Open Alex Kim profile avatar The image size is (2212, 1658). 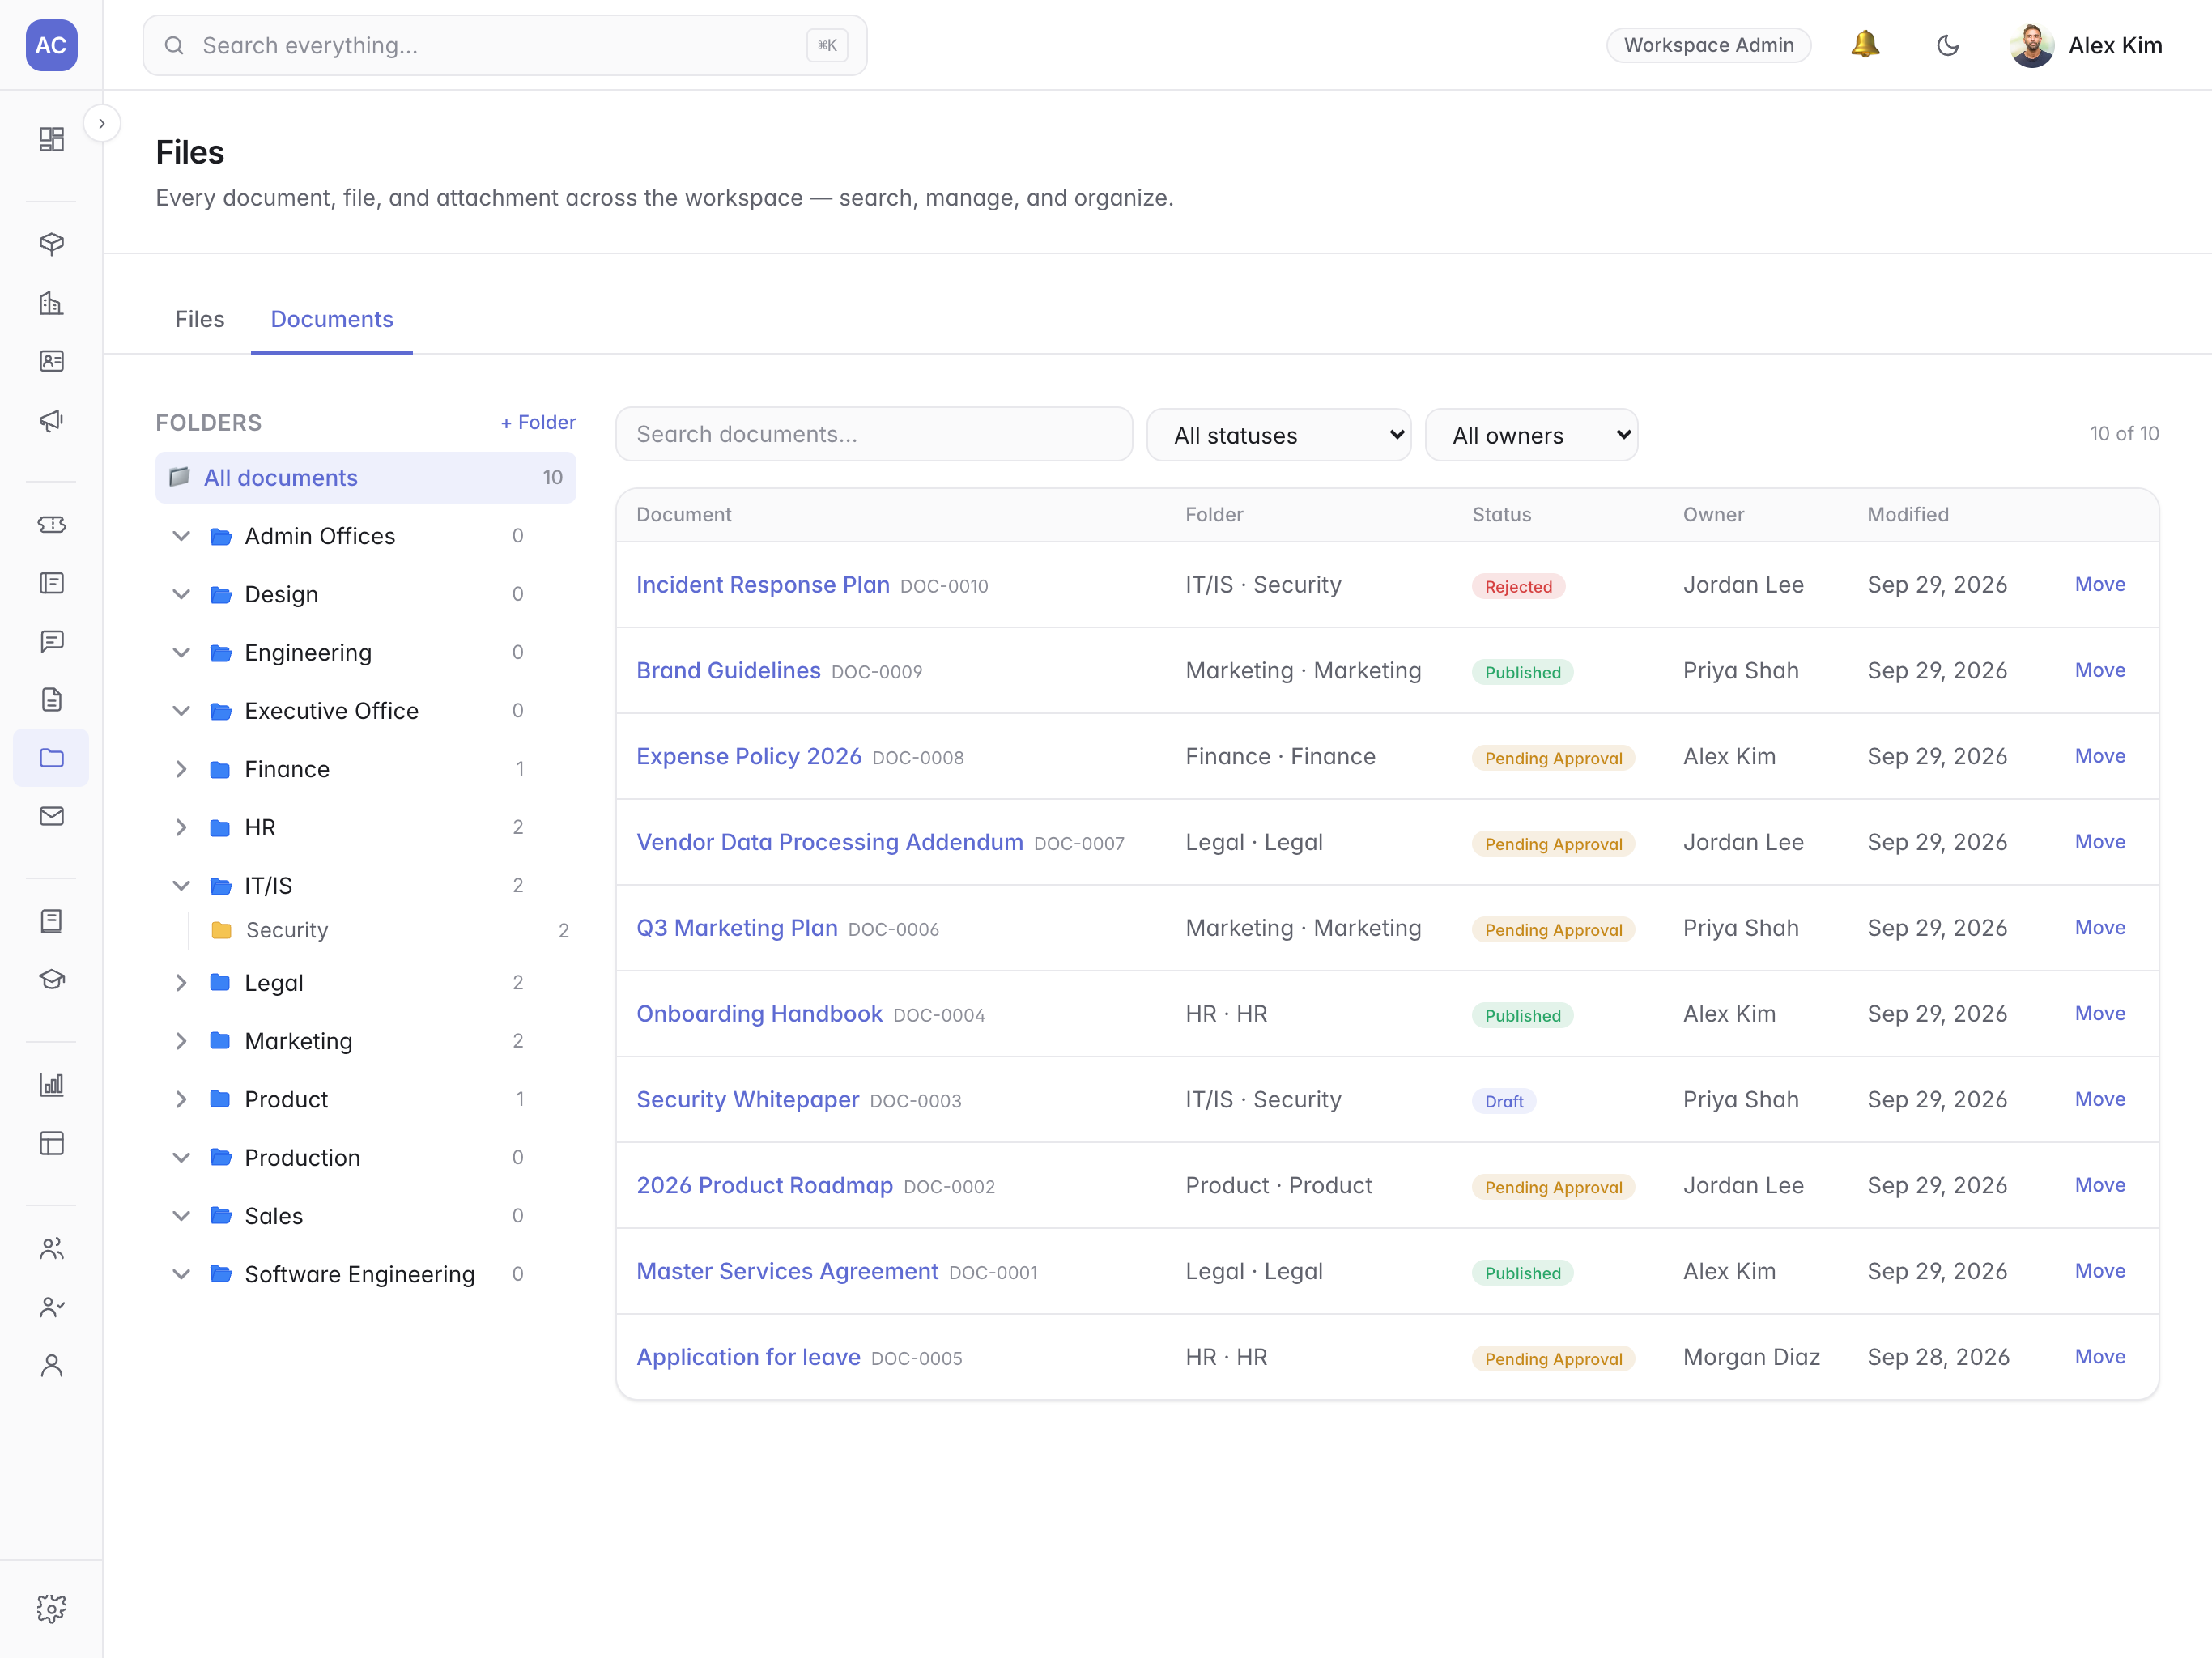point(2032,45)
